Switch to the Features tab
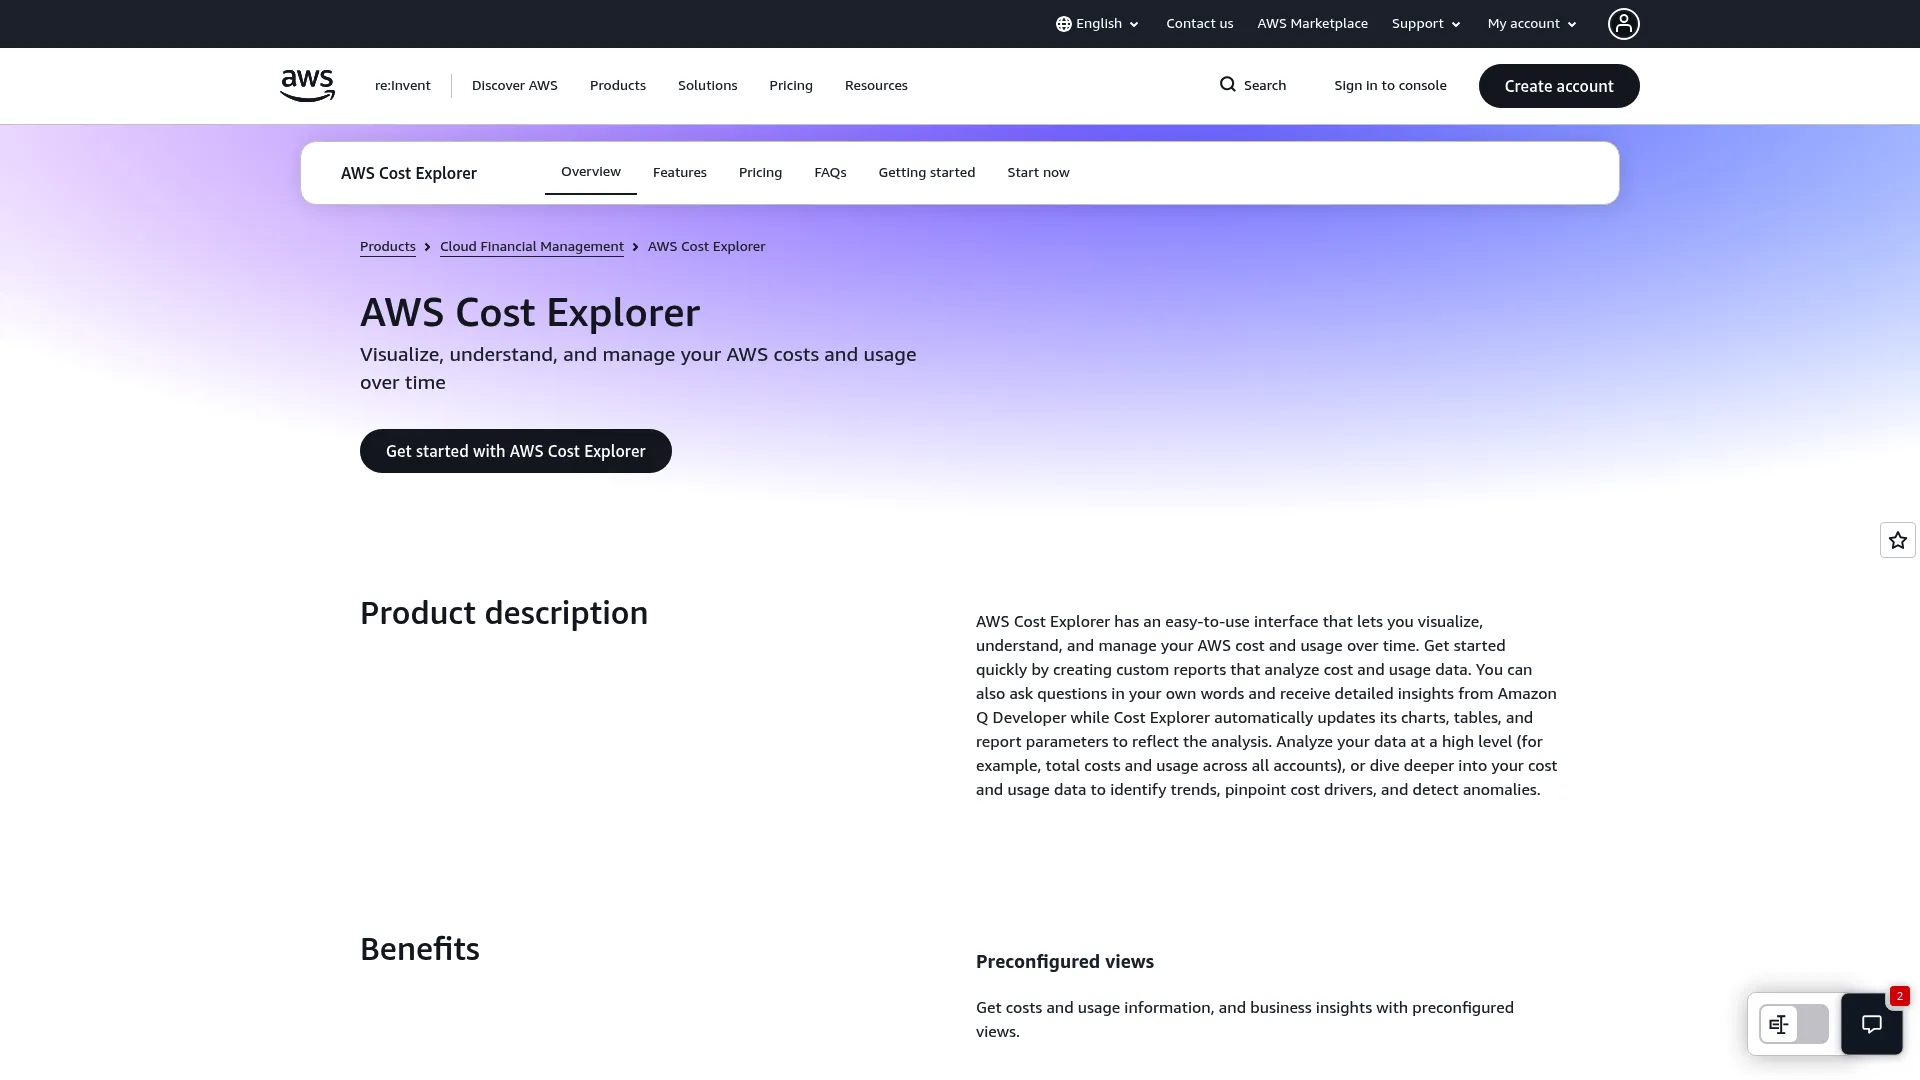Screen dimensions: 1920x1080 [x=680, y=173]
